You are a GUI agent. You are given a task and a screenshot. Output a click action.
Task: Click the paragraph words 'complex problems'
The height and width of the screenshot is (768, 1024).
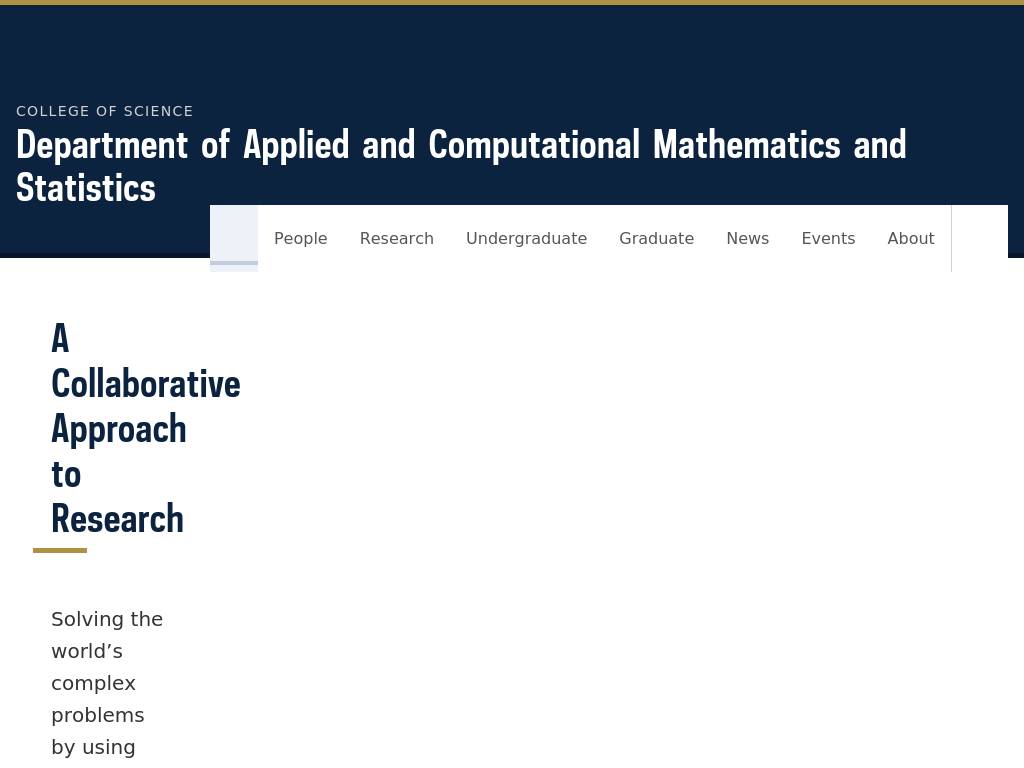pos(97,699)
